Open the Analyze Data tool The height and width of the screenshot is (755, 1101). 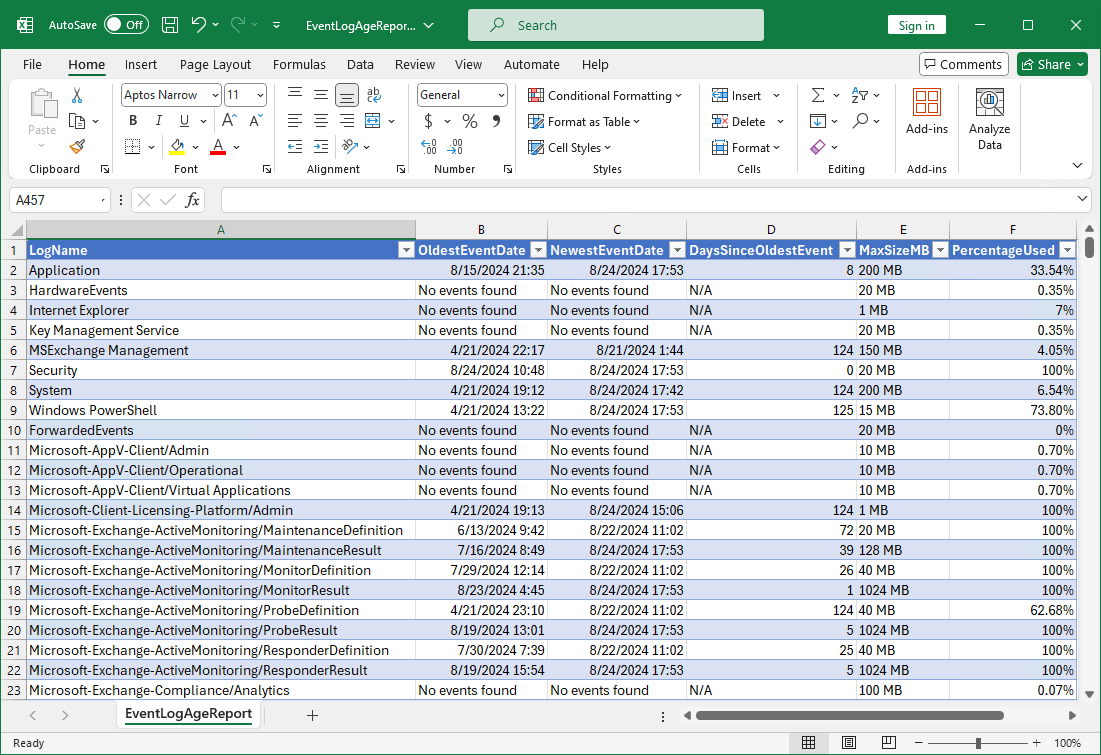click(x=989, y=119)
